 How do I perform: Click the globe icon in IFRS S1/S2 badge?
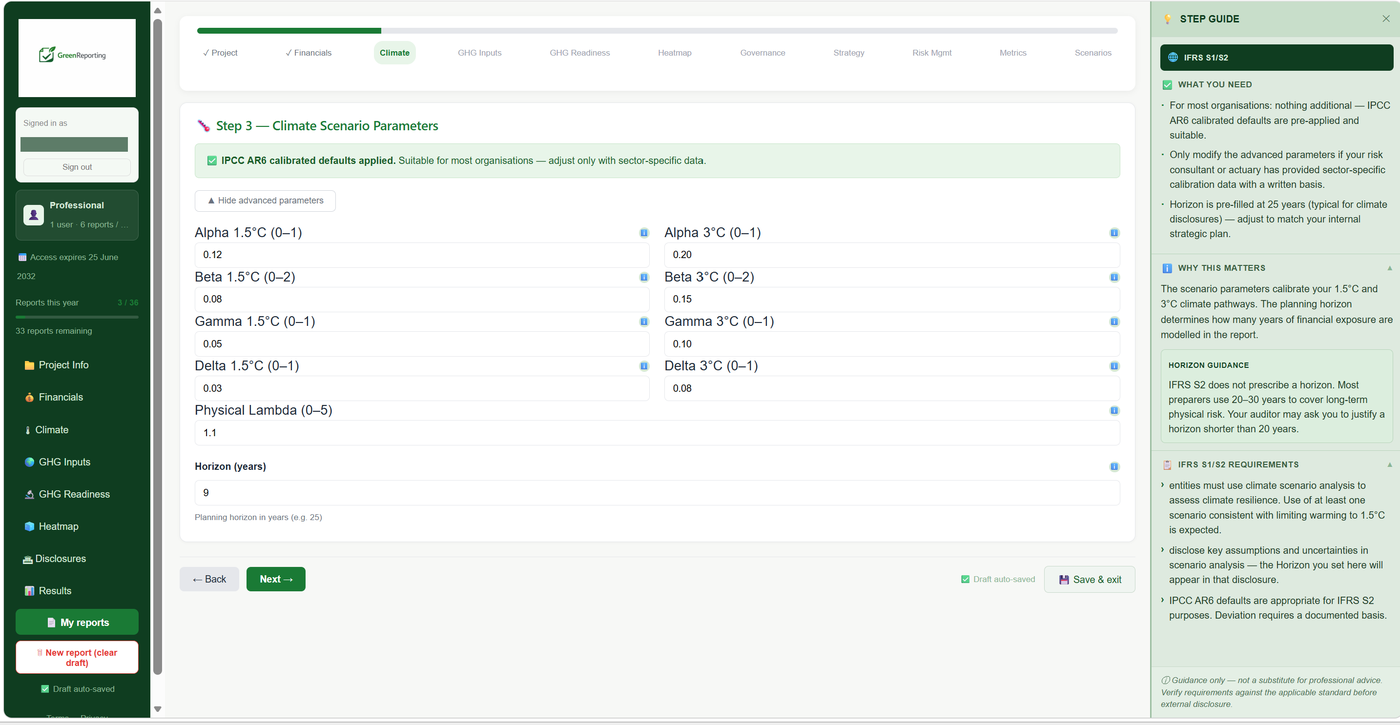click(x=1173, y=58)
